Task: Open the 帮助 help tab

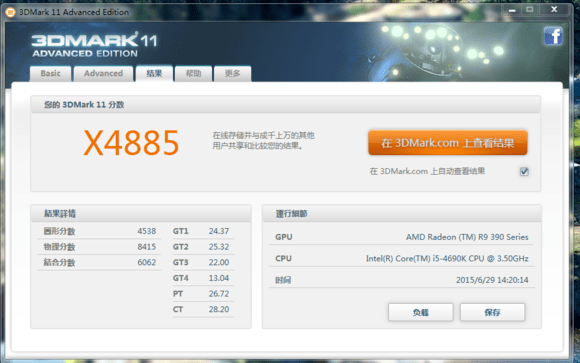Action: pyautogui.click(x=193, y=73)
